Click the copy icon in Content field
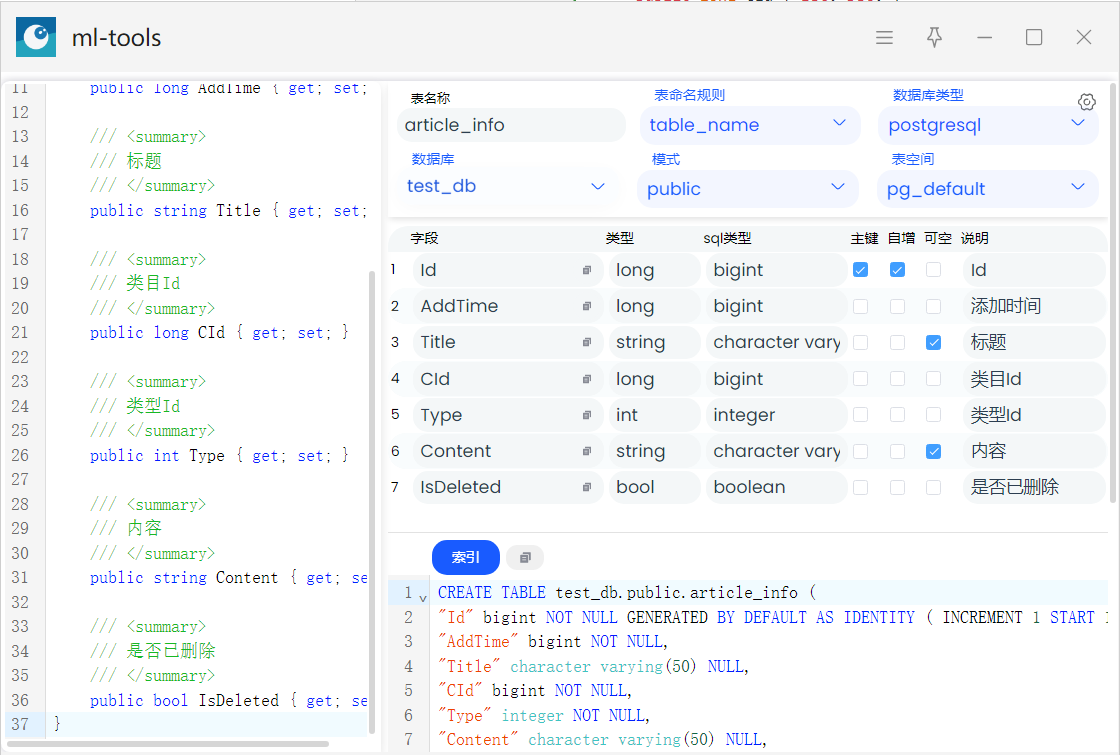Screen dimensions: 1120x755 pyautogui.click(x=587, y=452)
